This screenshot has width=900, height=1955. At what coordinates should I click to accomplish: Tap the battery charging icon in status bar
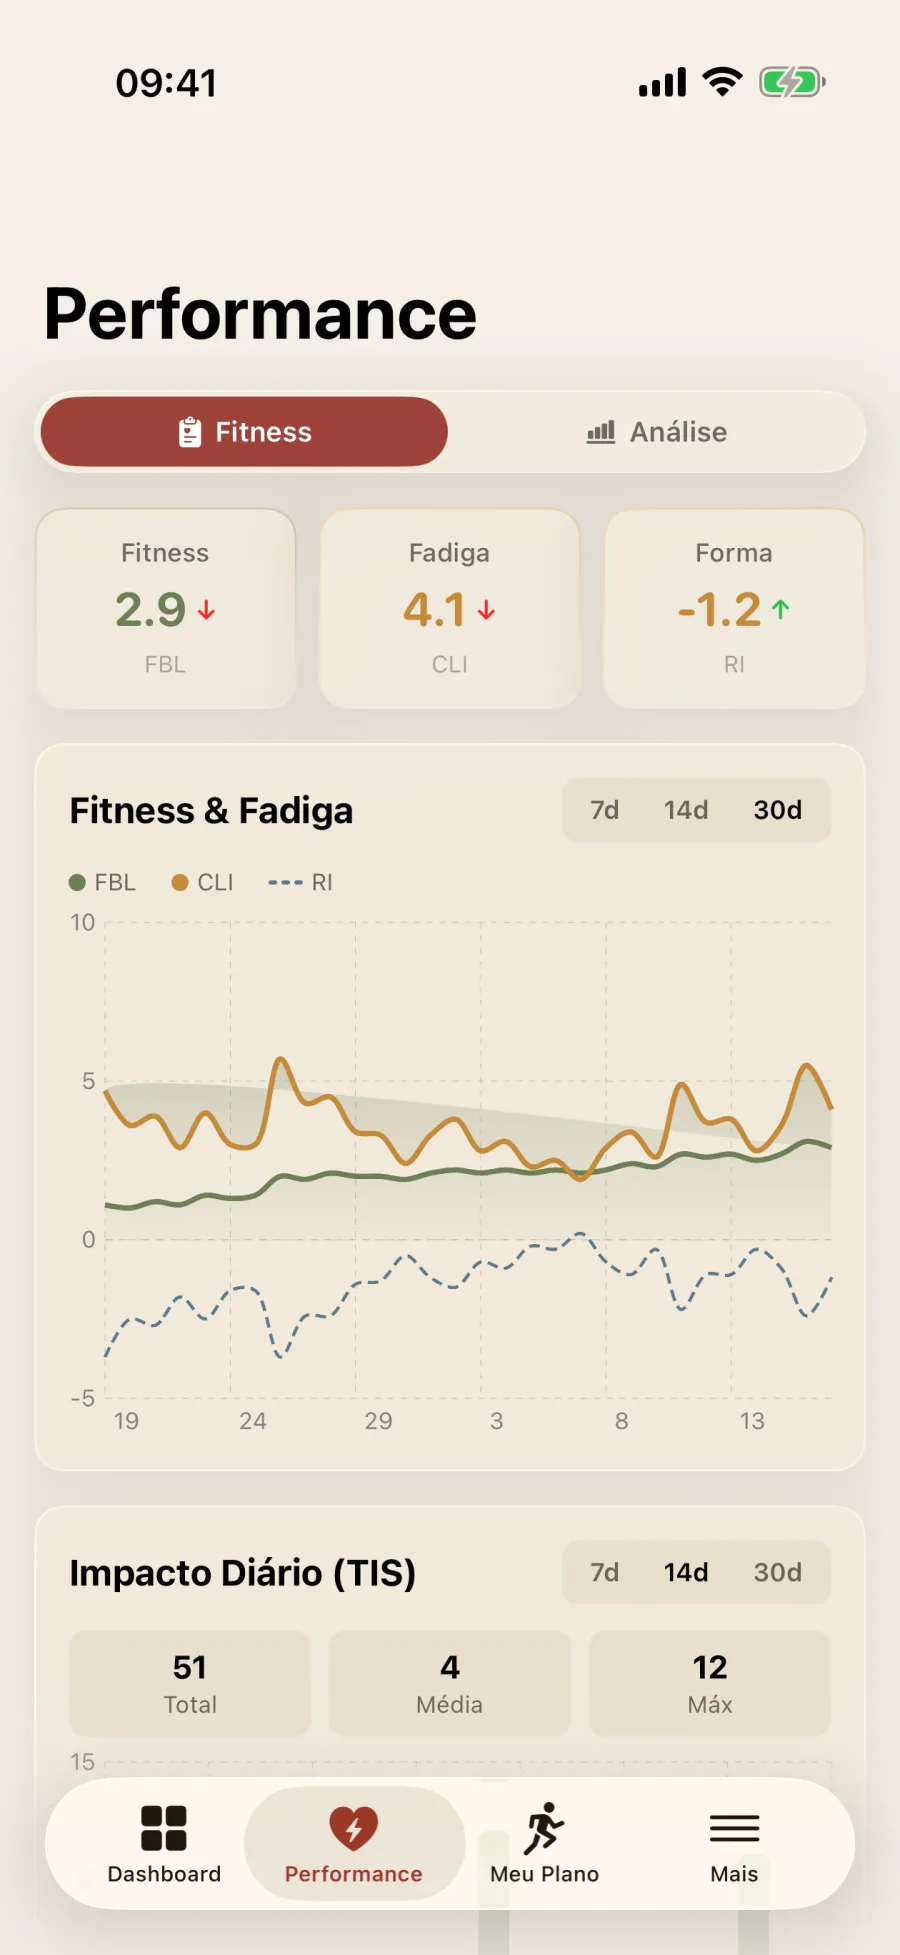(792, 82)
